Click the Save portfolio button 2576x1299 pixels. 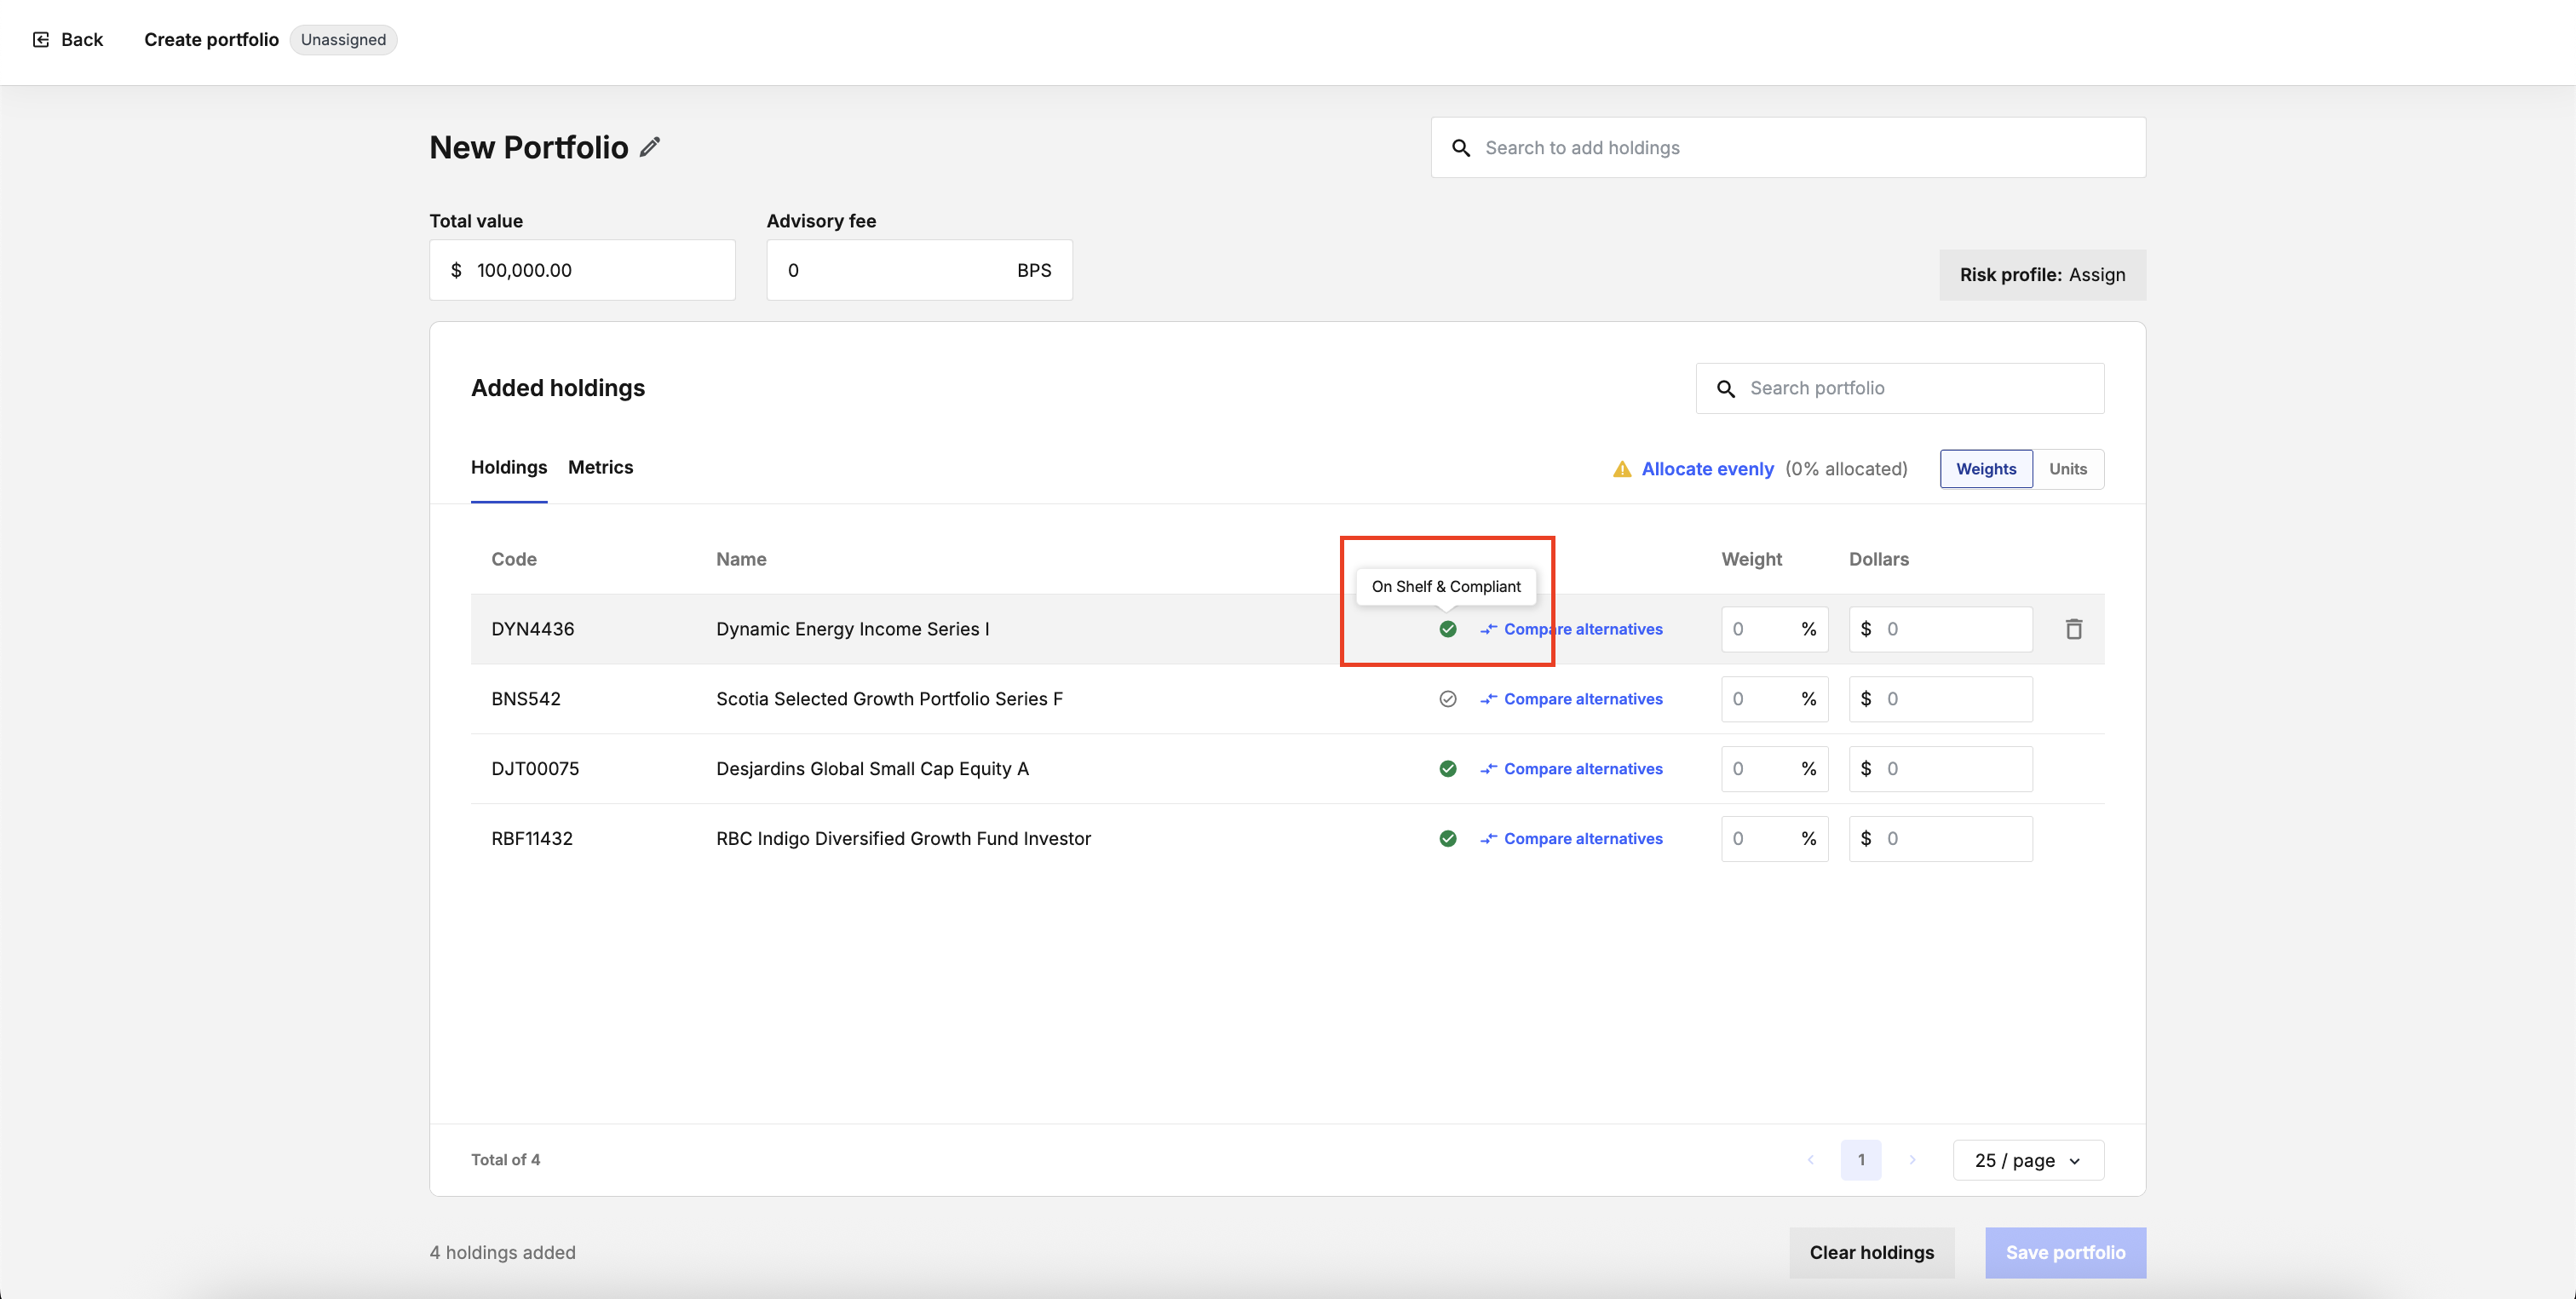pos(2065,1253)
